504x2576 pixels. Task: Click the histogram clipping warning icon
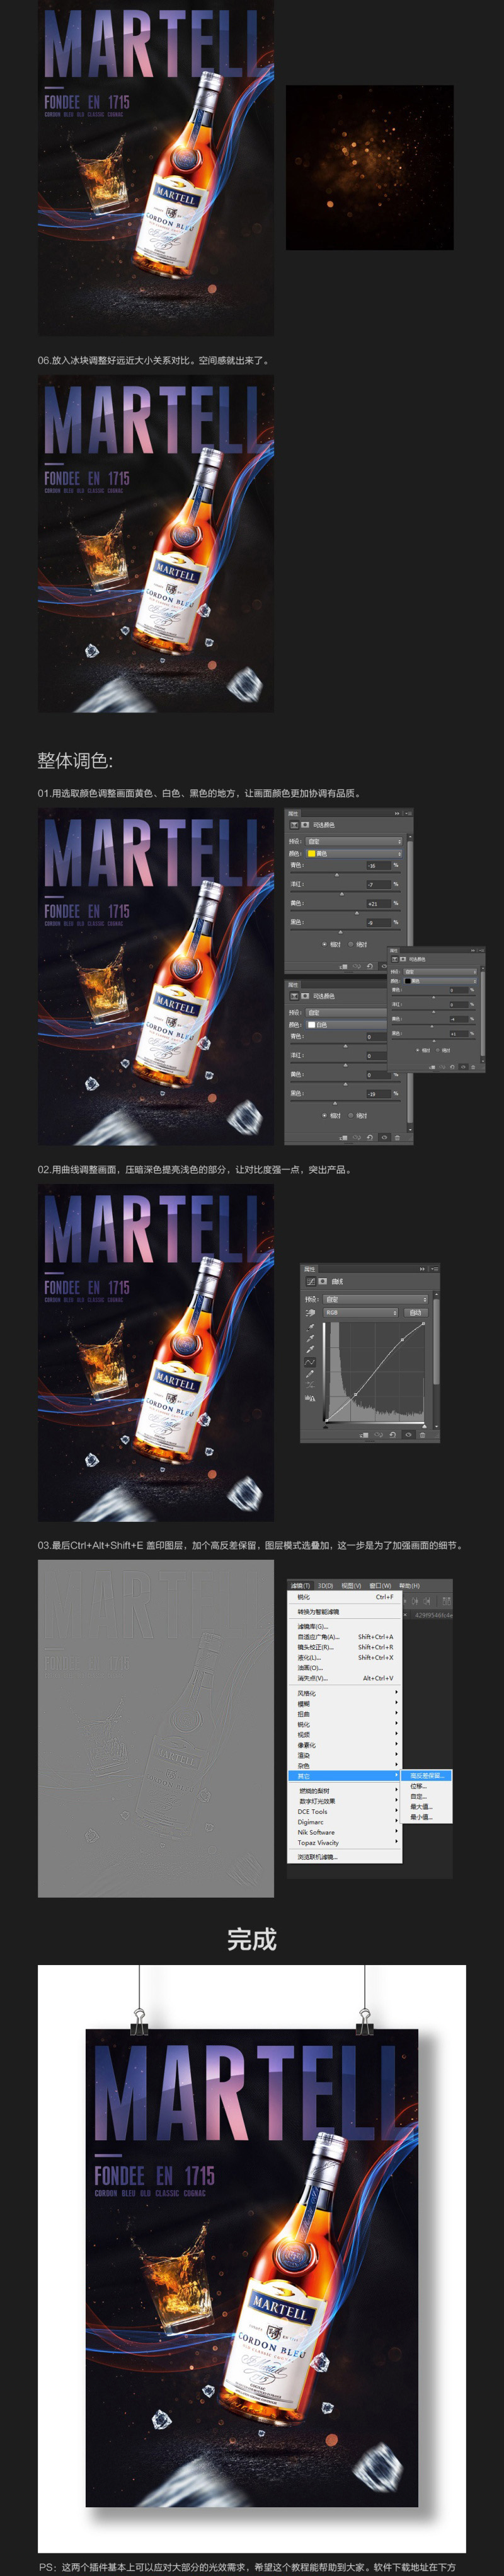point(310,1398)
